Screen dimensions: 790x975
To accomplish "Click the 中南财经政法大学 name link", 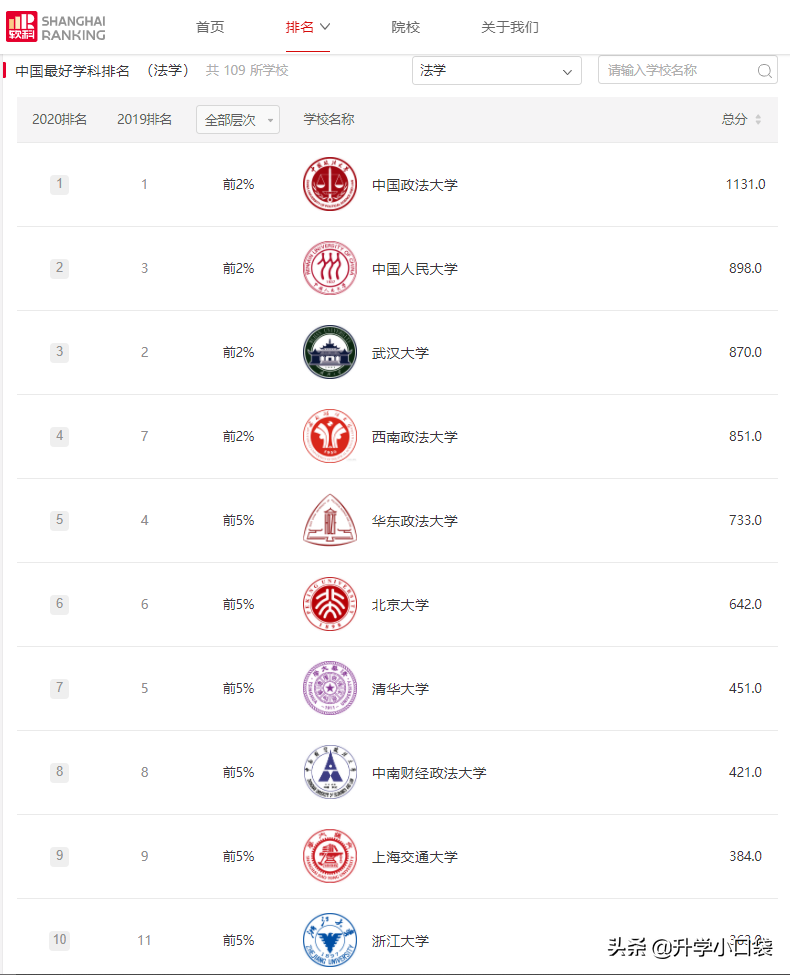I will [x=431, y=772].
